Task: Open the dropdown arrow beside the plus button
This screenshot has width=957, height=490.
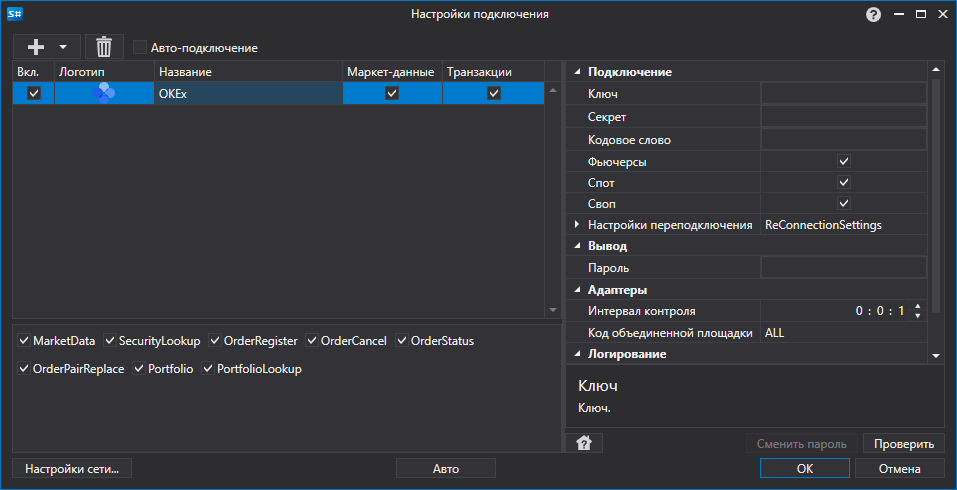Action: pyautogui.click(x=62, y=47)
